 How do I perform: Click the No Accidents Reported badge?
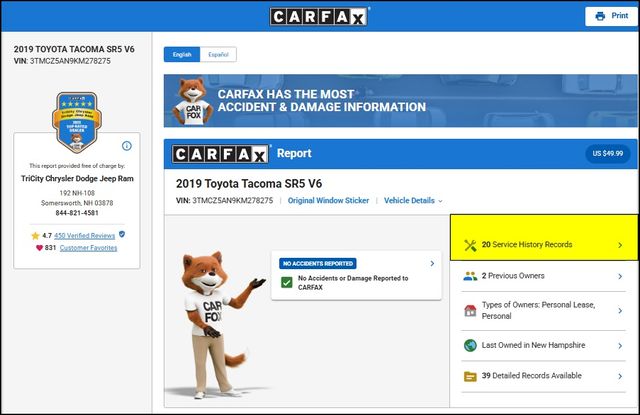(318, 264)
